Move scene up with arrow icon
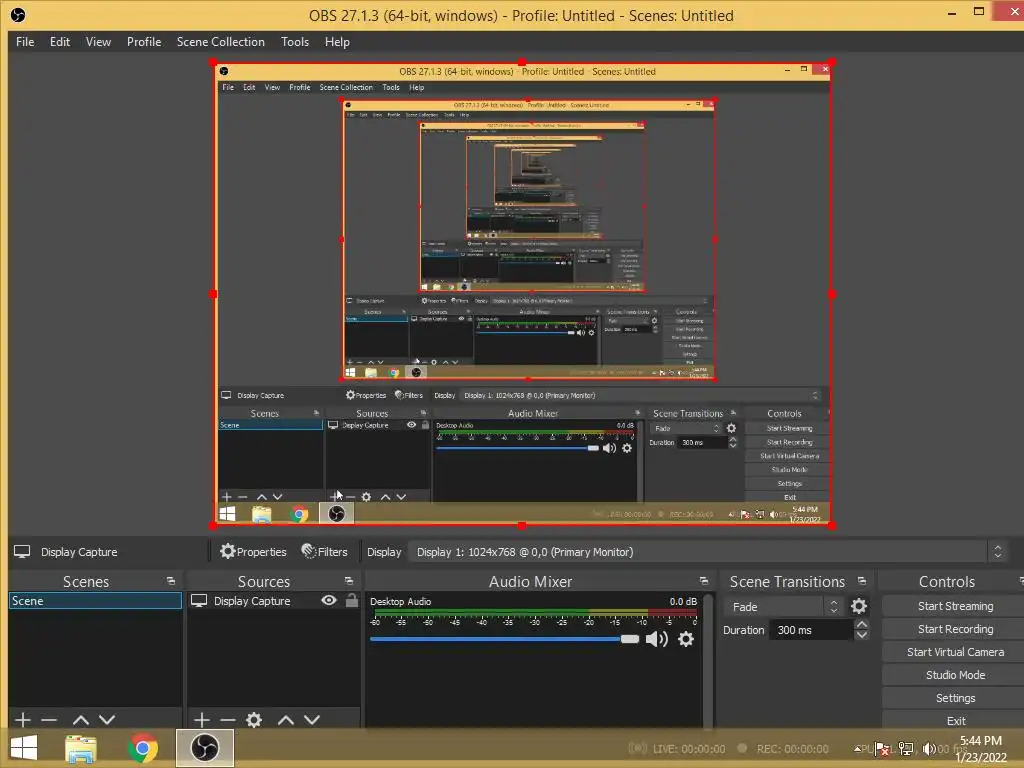The image size is (1024, 768). [x=81, y=720]
